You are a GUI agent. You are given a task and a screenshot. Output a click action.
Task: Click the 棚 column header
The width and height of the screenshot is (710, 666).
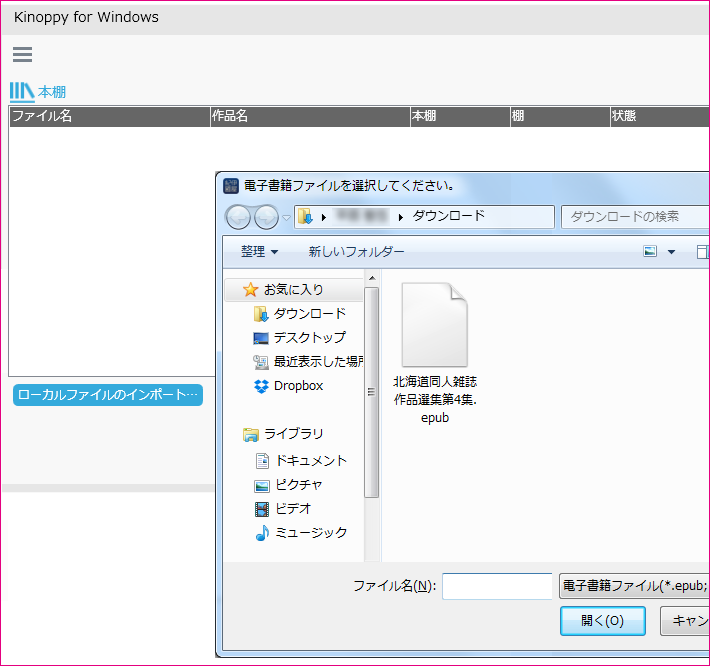click(x=560, y=116)
